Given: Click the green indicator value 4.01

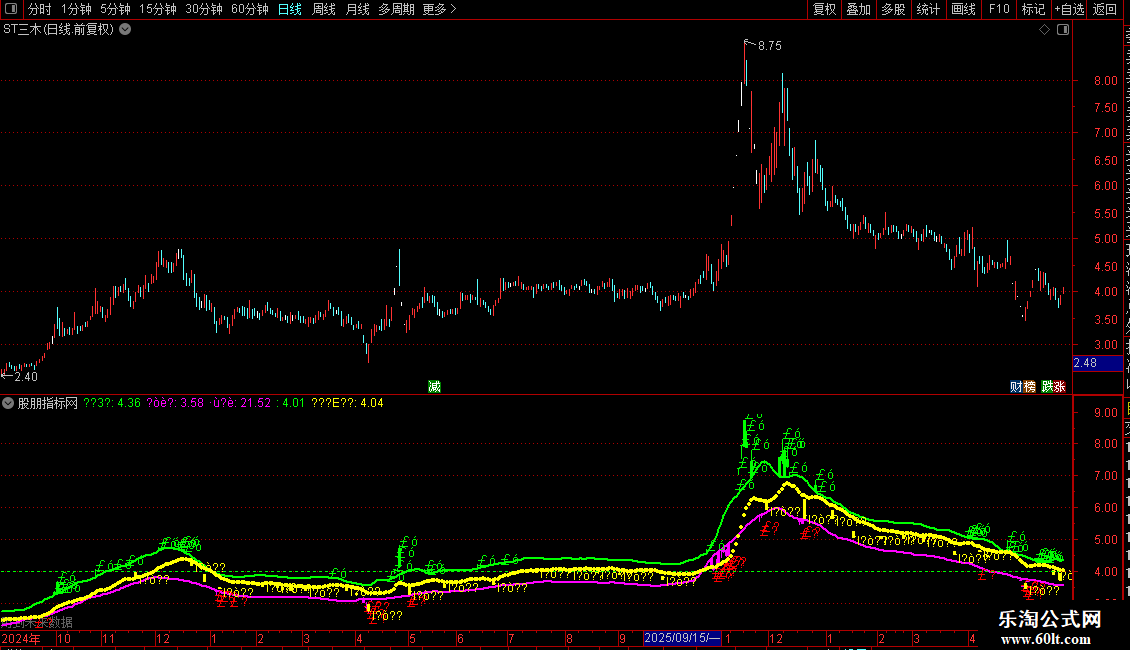Looking at the screenshot, I should point(293,404).
